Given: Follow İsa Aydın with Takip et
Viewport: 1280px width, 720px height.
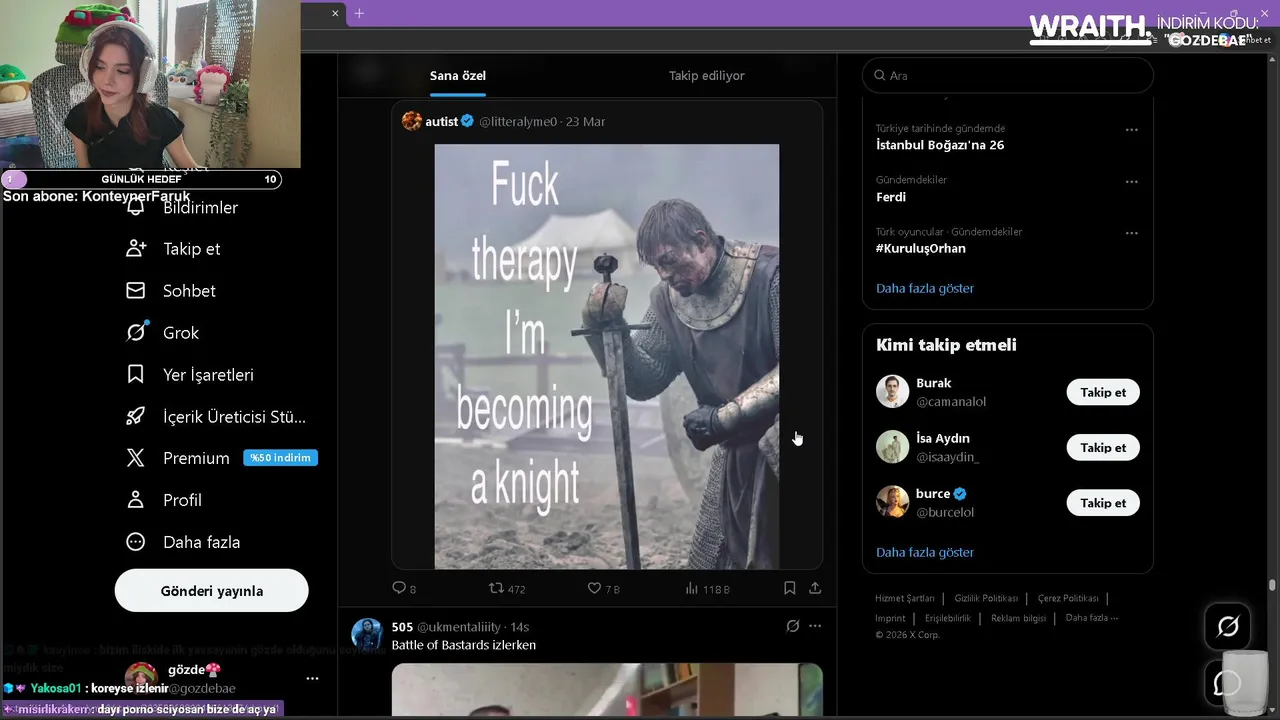Looking at the screenshot, I should [x=1103, y=447].
